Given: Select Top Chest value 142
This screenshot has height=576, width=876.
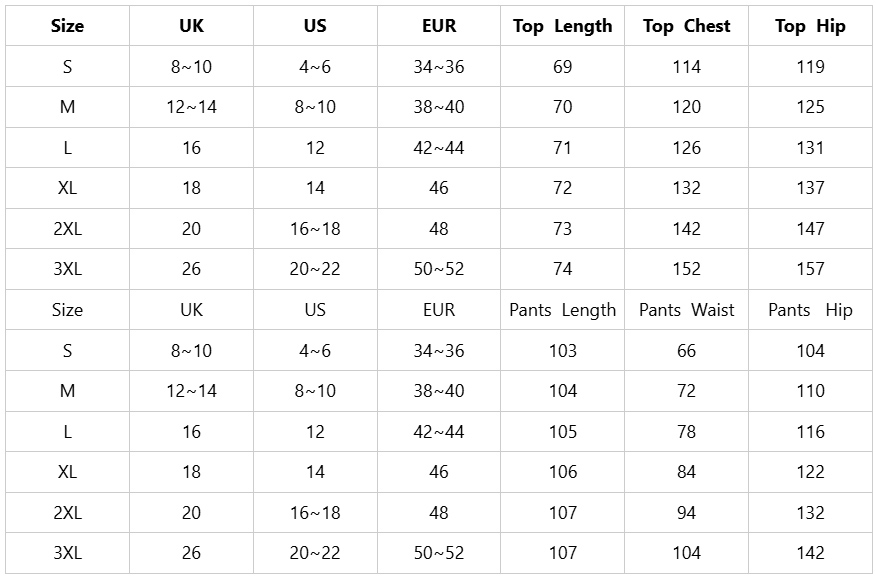Looking at the screenshot, I should 686,229.
